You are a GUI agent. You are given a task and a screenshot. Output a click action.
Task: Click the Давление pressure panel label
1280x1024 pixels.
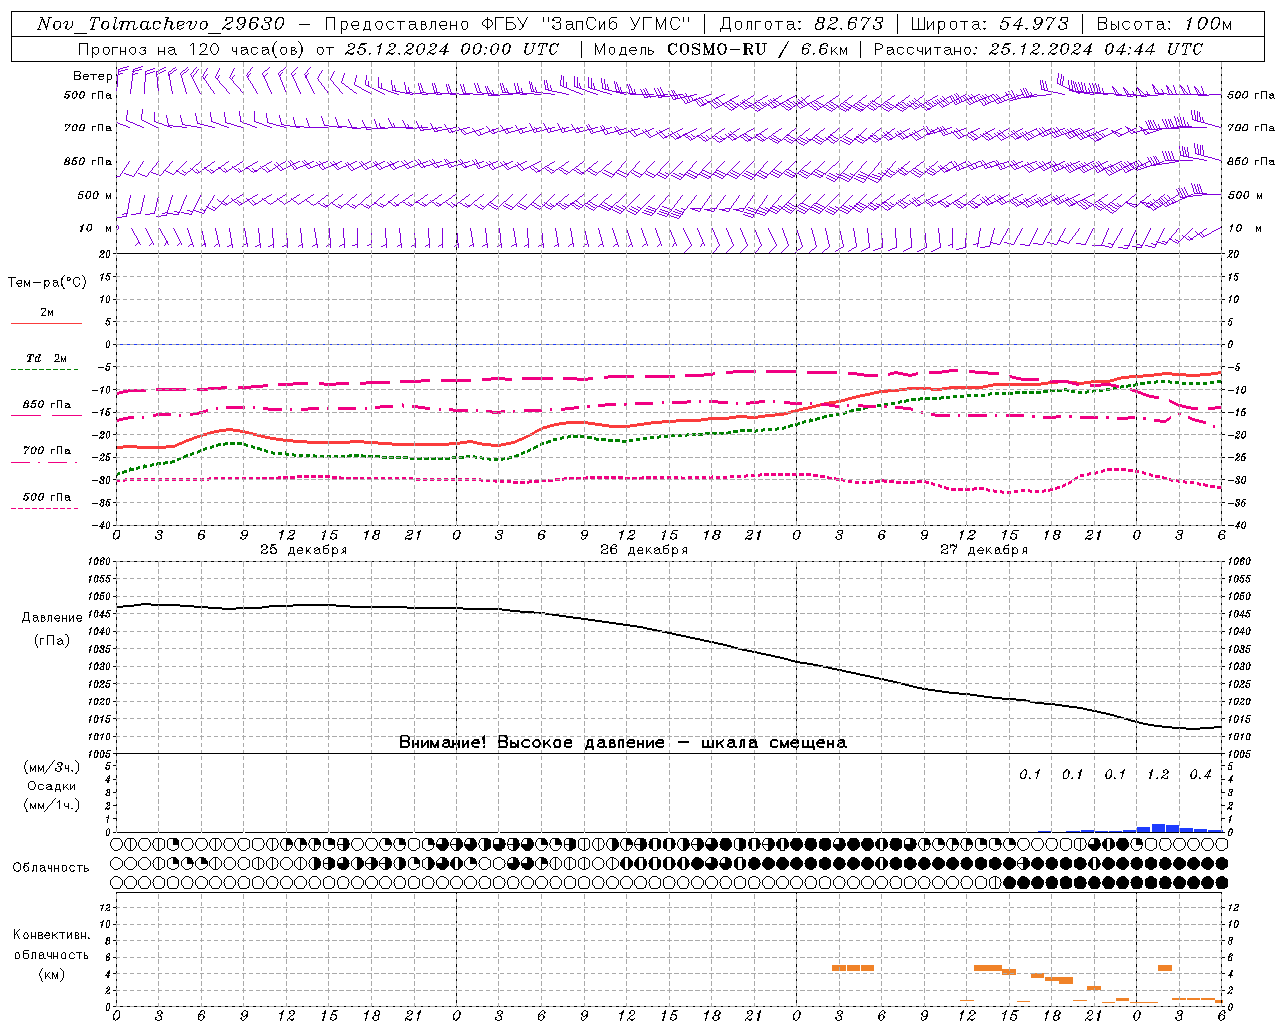(x=52, y=618)
